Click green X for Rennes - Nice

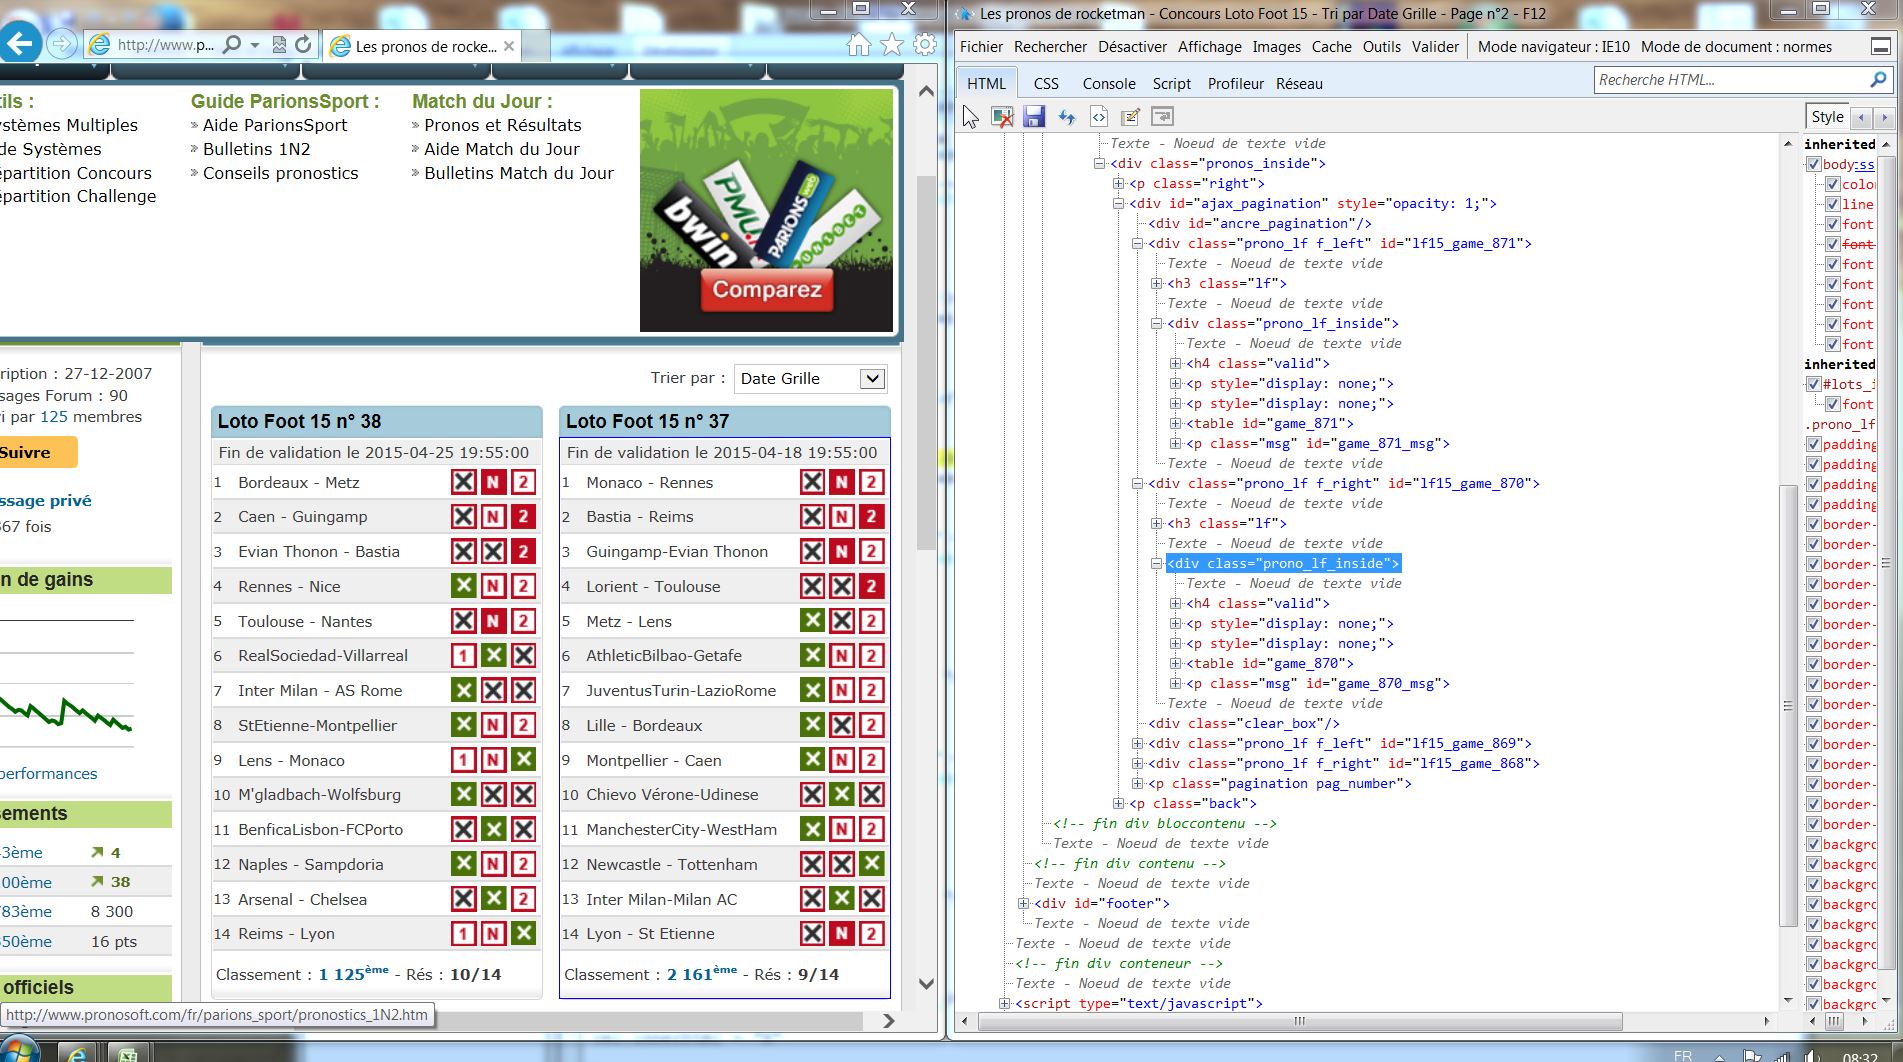[463, 587]
